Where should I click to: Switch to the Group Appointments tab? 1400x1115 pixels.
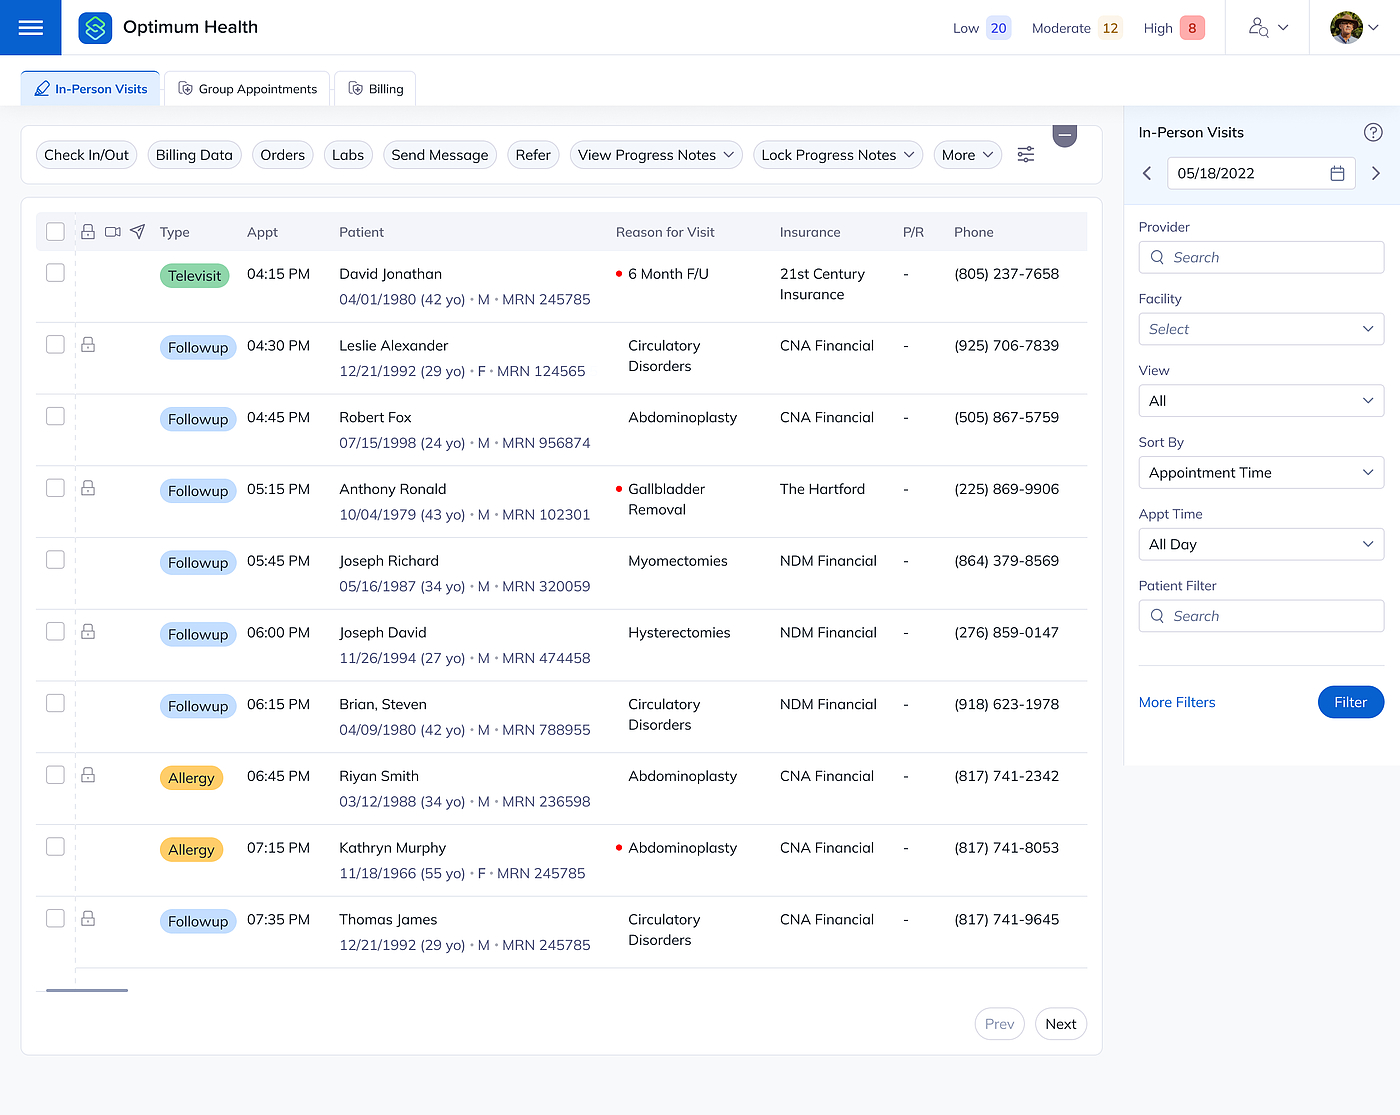coord(248,89)
